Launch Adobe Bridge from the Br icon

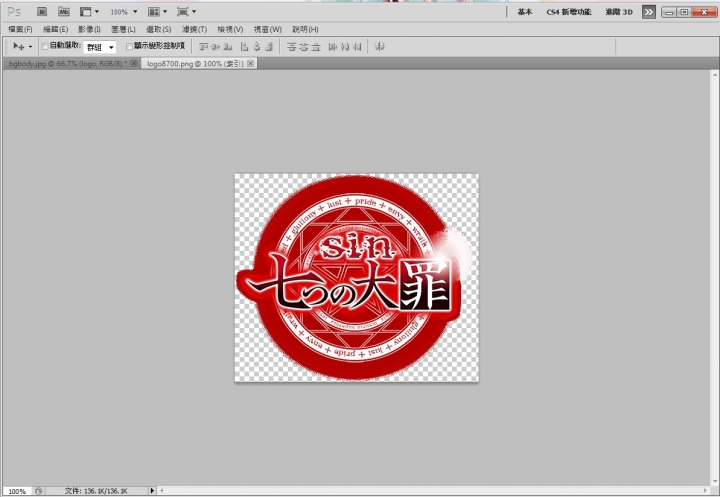[42, 11]
